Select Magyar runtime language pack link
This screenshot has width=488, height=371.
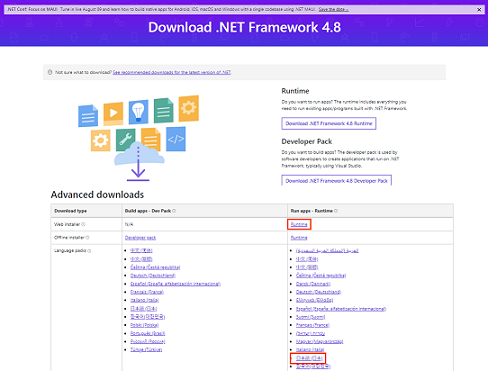coord(319,342)
